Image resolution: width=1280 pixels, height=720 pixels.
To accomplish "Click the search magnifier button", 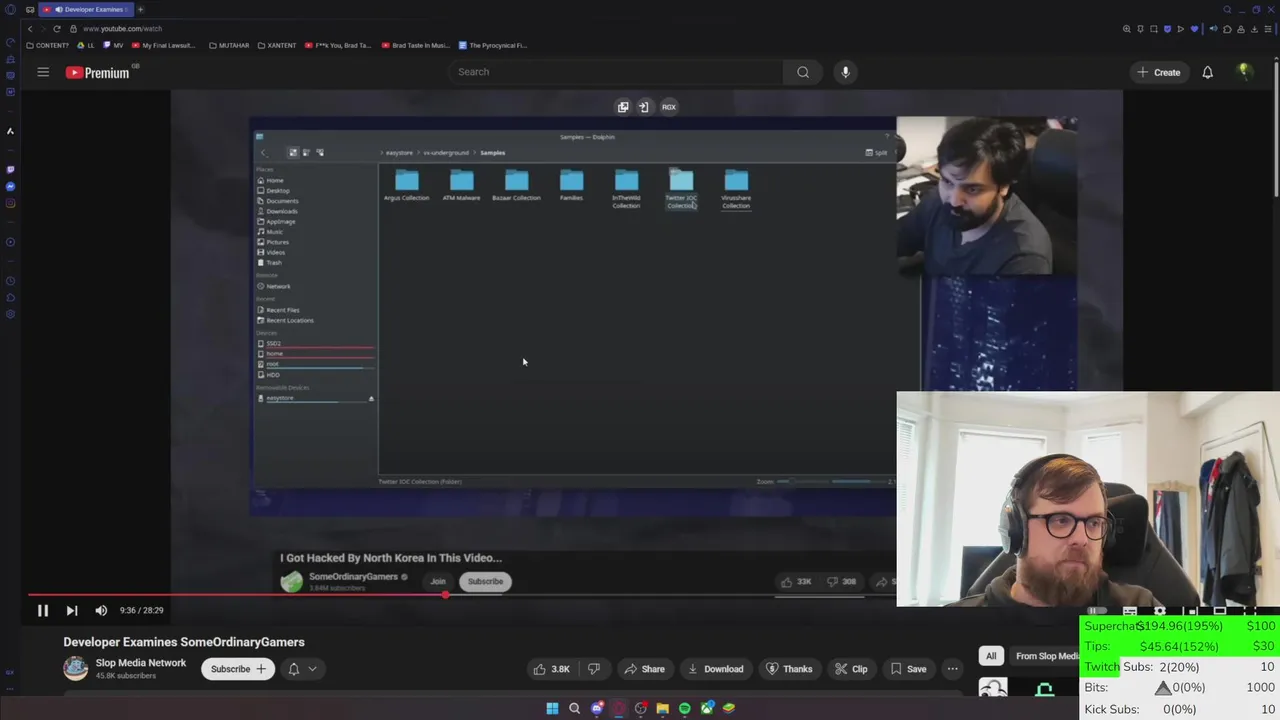I will (803, 72).
